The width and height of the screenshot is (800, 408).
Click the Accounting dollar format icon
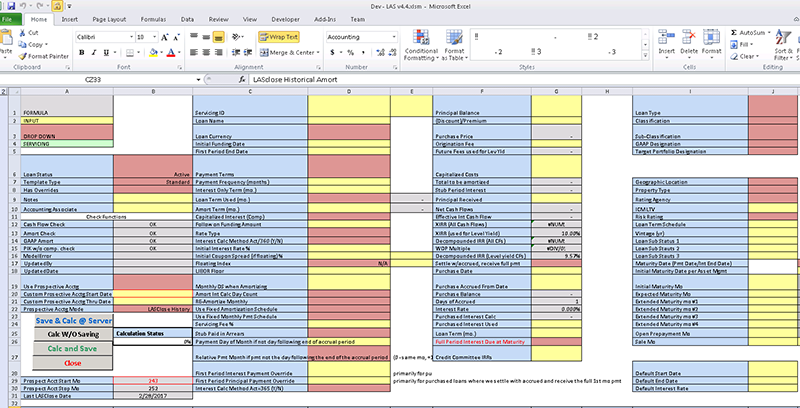(x=333, y=53)
